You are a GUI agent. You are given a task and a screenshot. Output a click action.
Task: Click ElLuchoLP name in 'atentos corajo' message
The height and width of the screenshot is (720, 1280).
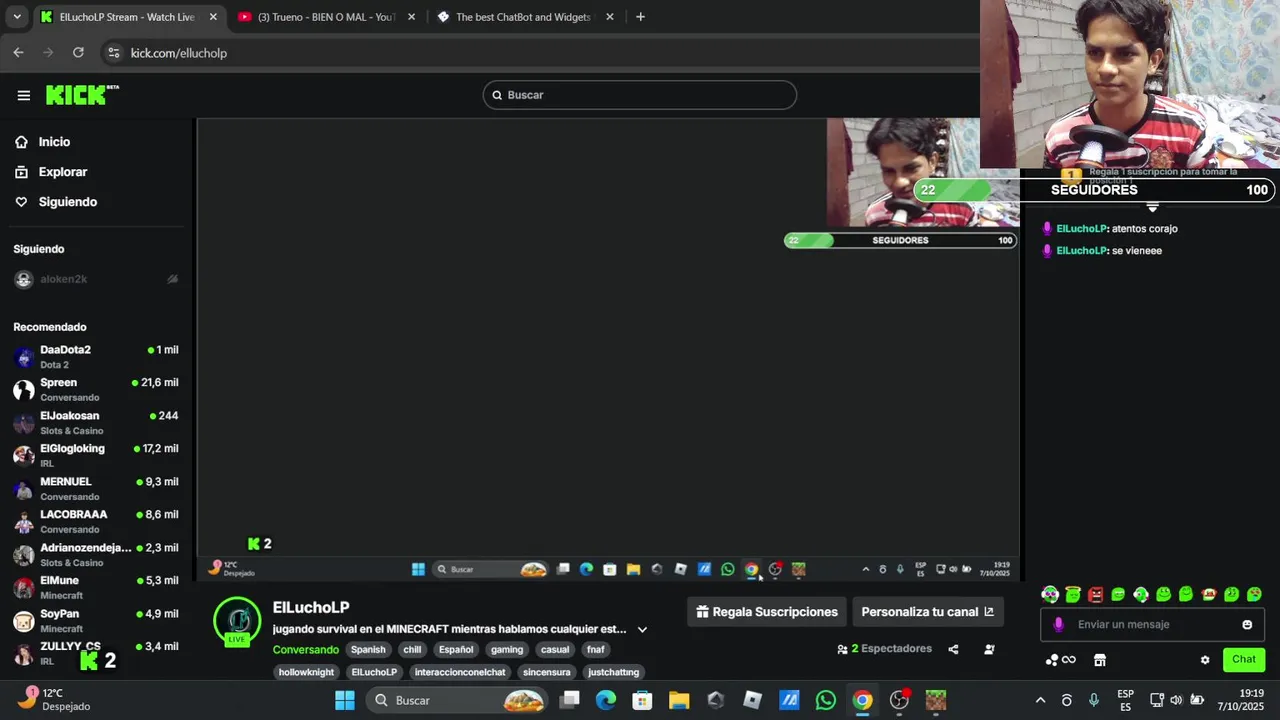[x=1082, y=229]
